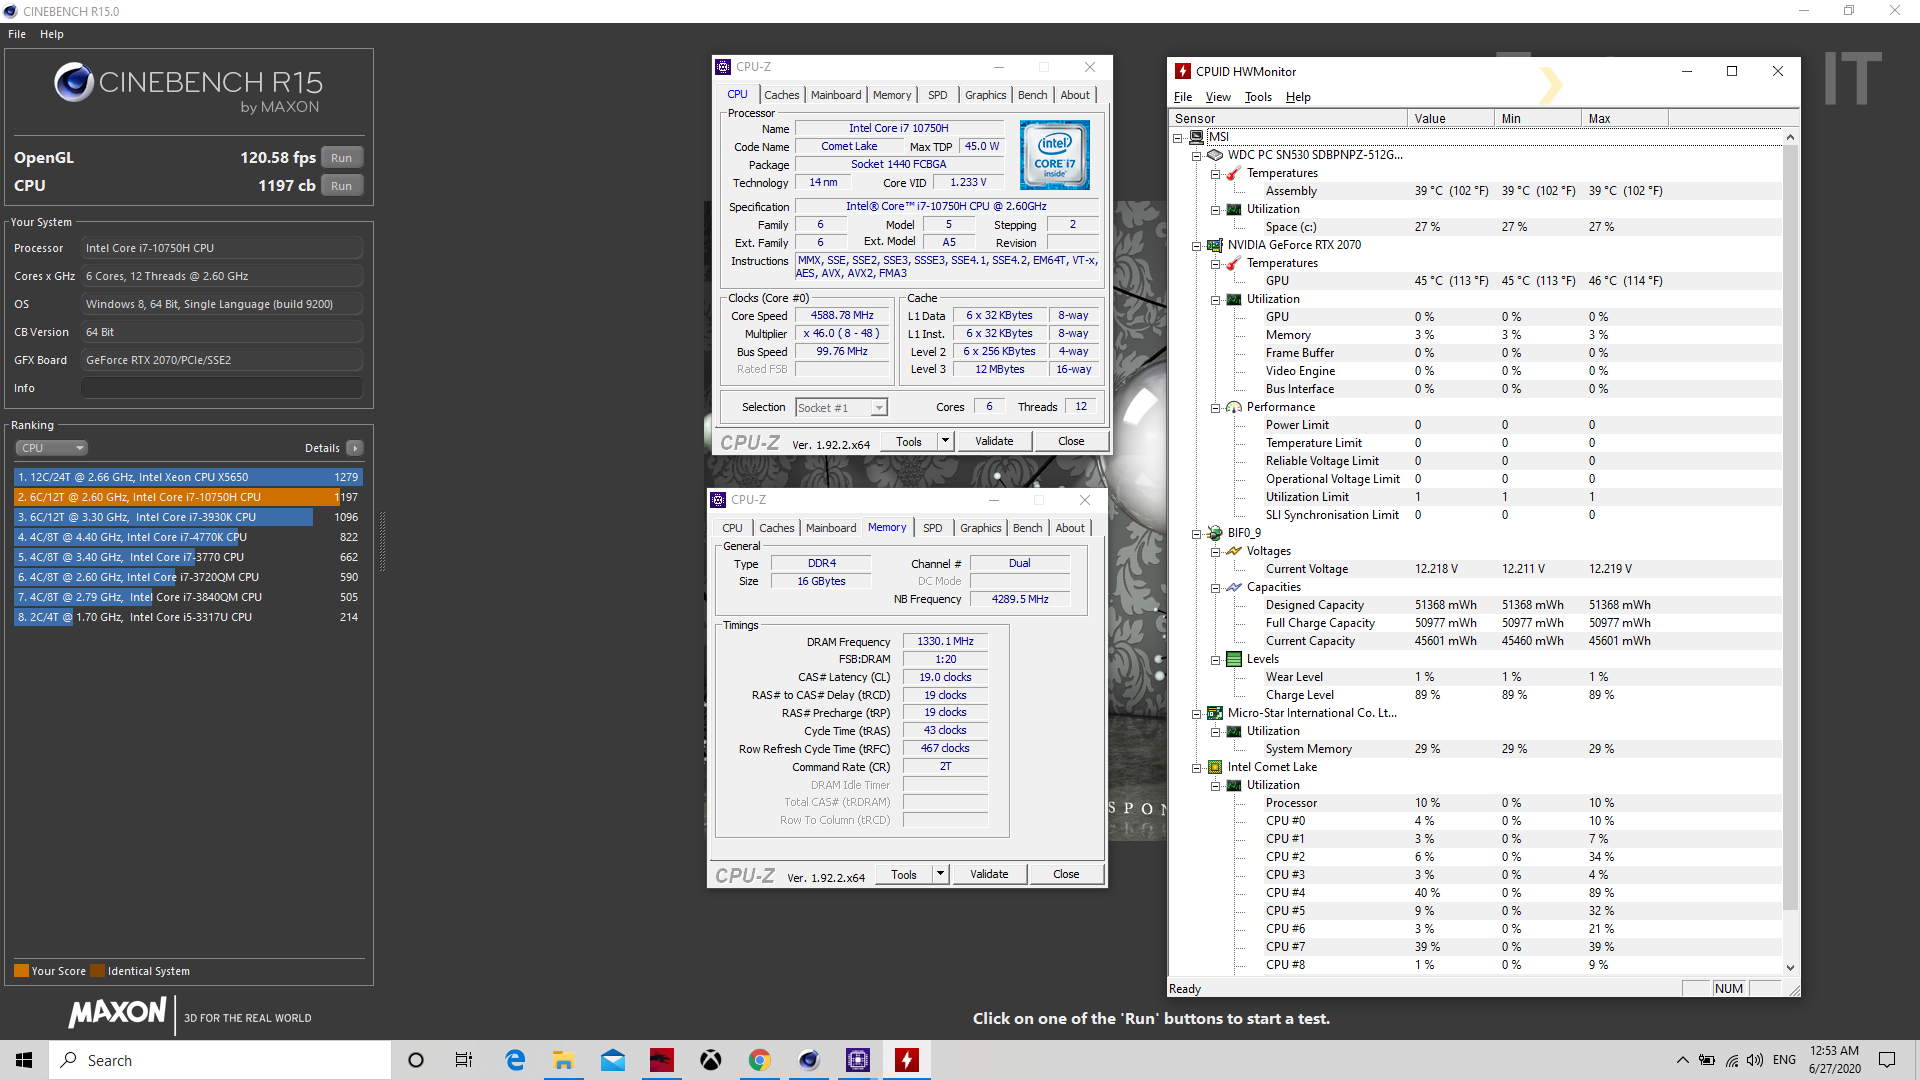1920x1080 pixels.
Task: Collapse the Micro-Star International node
Action: 1196,713
